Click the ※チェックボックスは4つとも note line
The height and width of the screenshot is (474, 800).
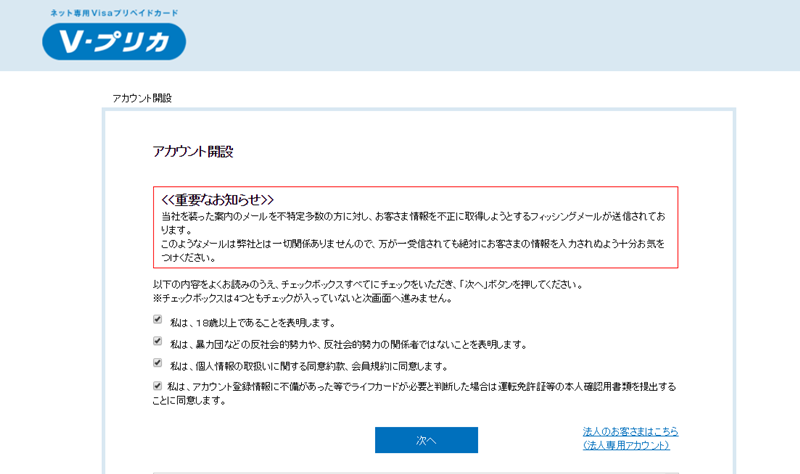[302, 298]
